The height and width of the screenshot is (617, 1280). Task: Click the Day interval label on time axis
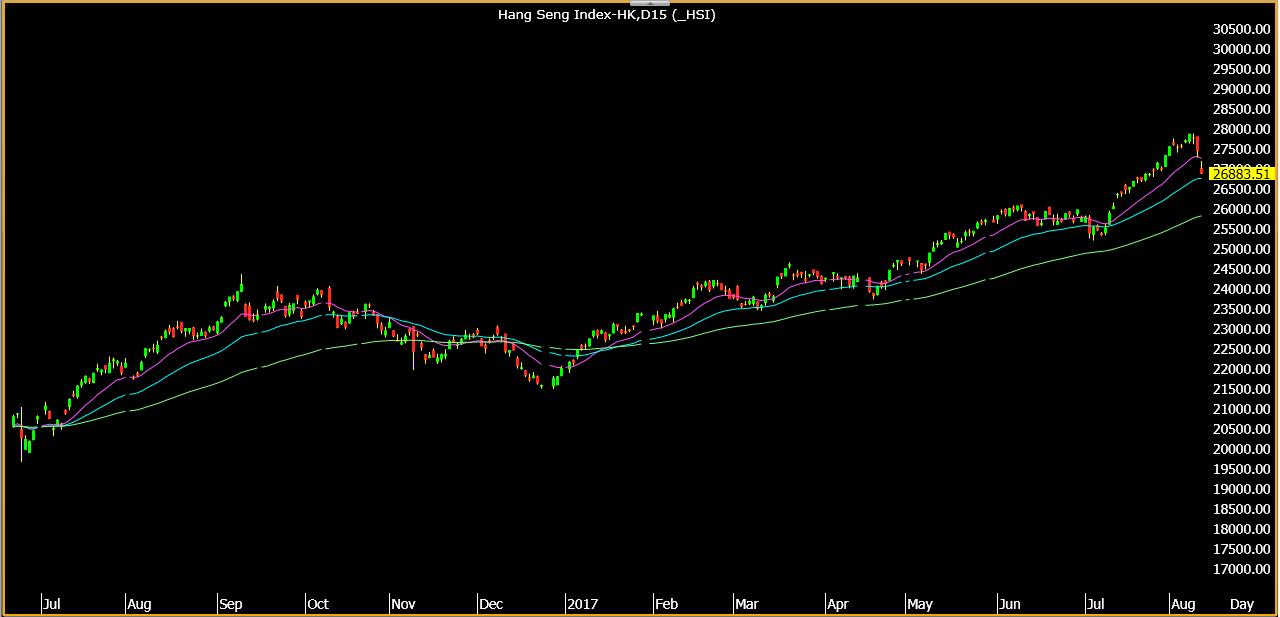pyautogui.click(x=1241, y=604)
